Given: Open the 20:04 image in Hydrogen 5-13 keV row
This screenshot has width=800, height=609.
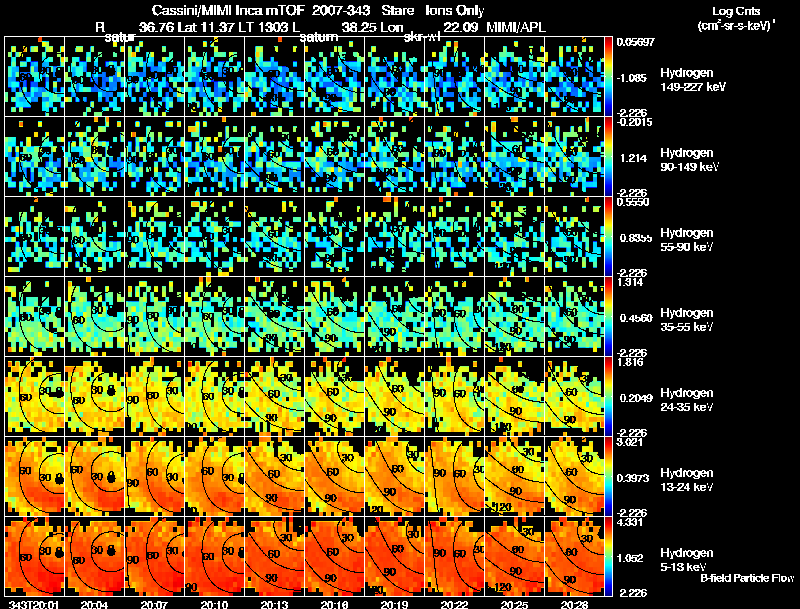Looking at the screenshot, I should pos(95,556).
